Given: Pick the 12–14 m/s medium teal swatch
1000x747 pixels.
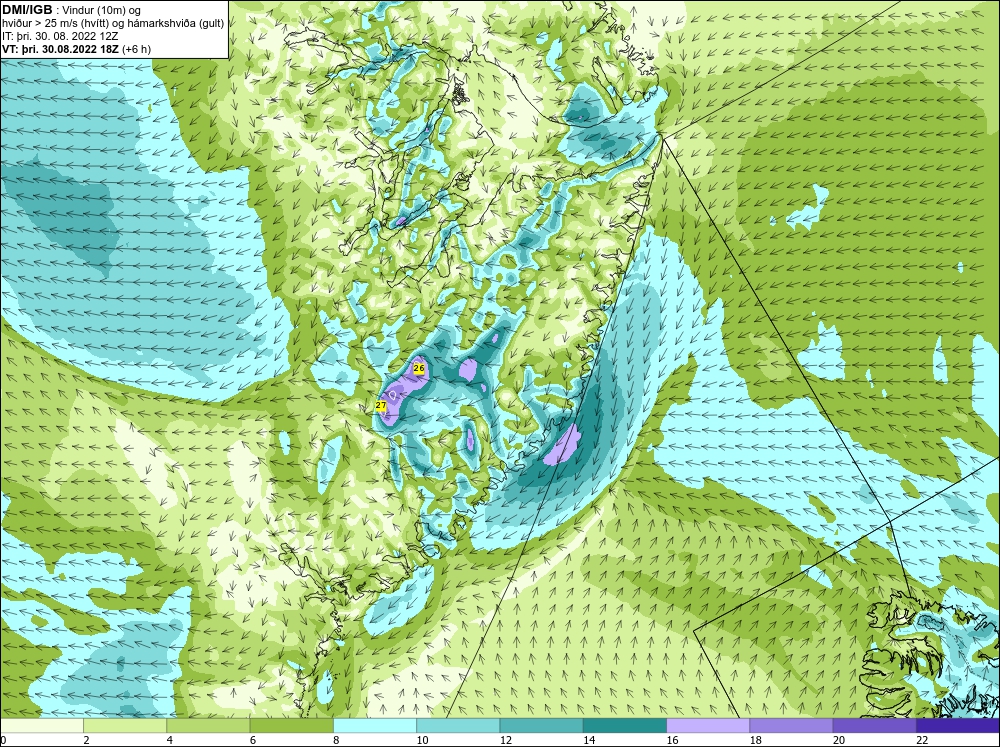Looking at the screenshot, I should 541,725.
